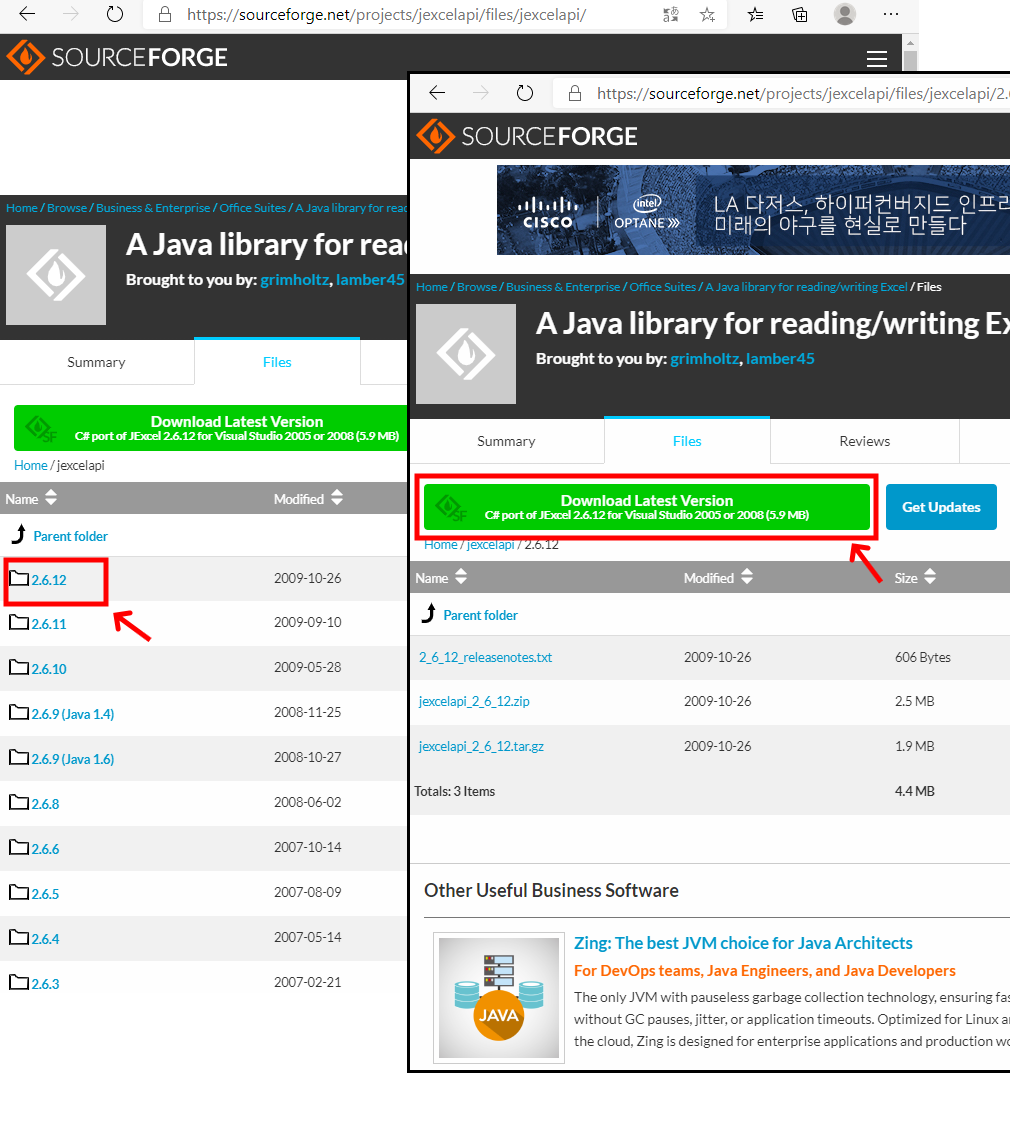This screenshot has width=1010, height=1131.
Task: Download jexcelapi_2_6_12.tar.gz file
Action: [481, 746]
